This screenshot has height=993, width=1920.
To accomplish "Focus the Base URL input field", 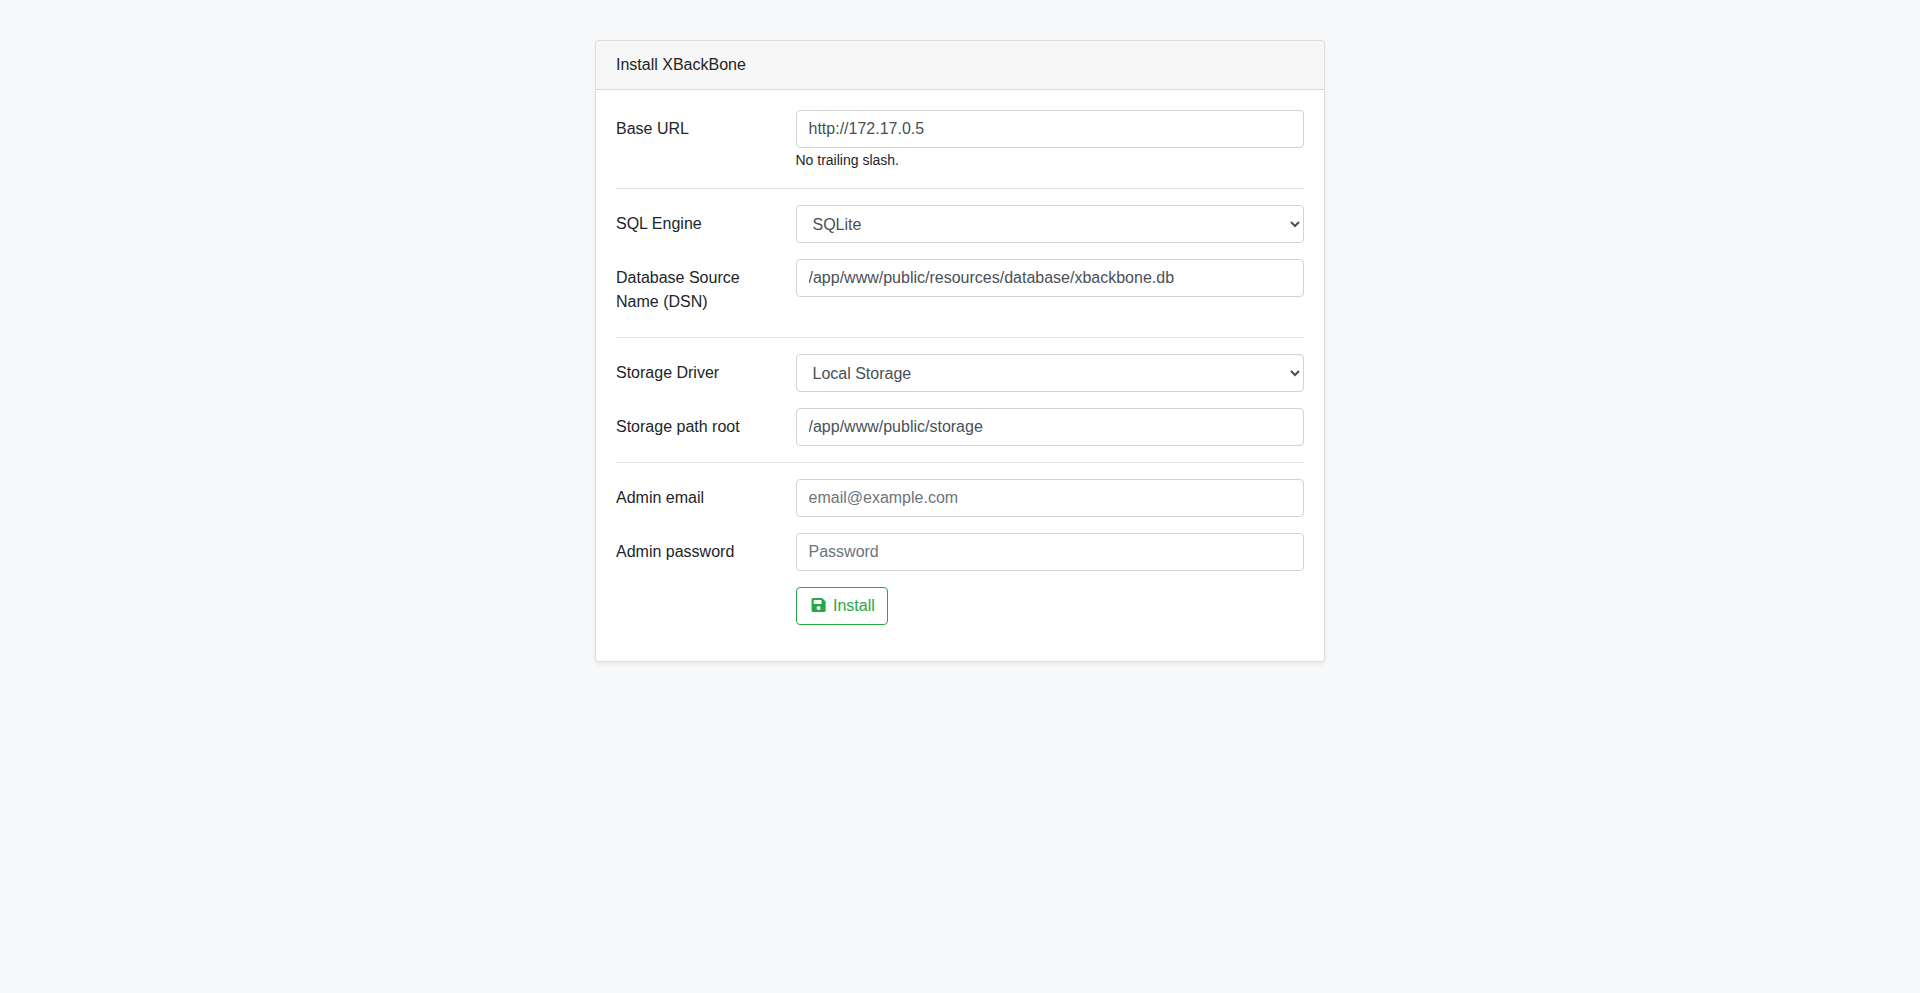I will [1048, 129].
